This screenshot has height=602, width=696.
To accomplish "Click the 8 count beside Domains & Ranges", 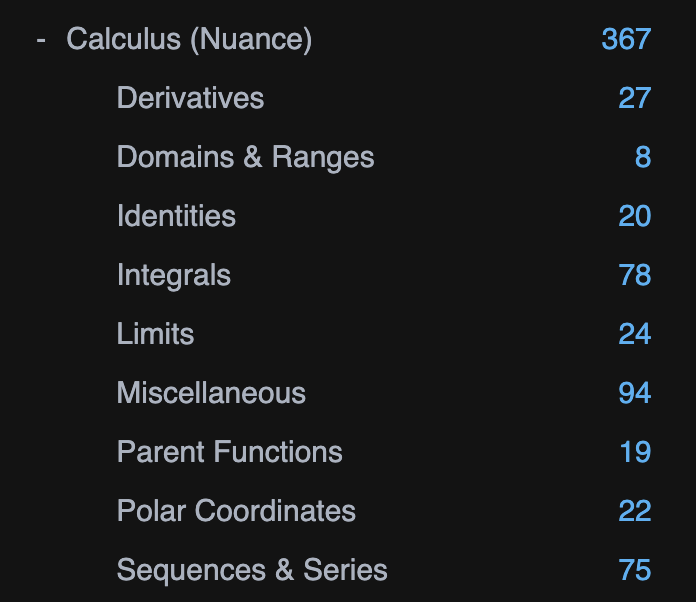I will [x=643, y=157].
